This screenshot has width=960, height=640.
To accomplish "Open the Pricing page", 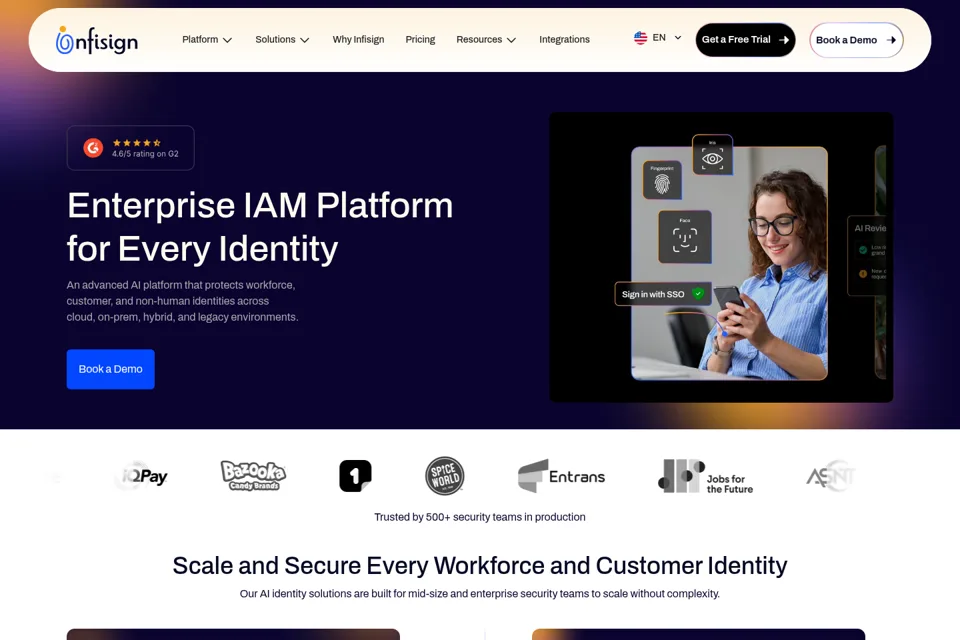I will (x=420, y=39).
